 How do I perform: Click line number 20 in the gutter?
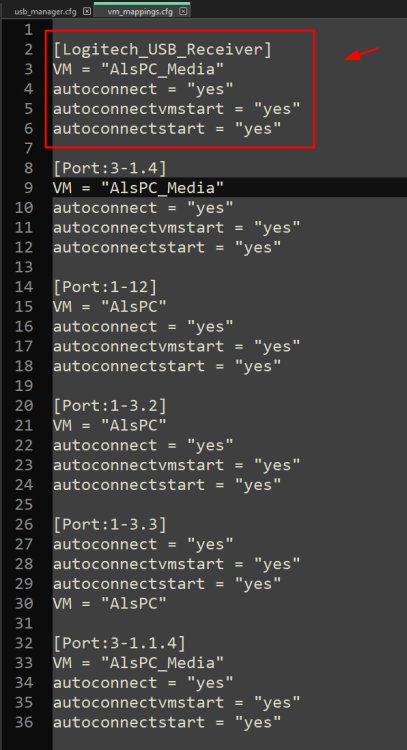(24, 406)
